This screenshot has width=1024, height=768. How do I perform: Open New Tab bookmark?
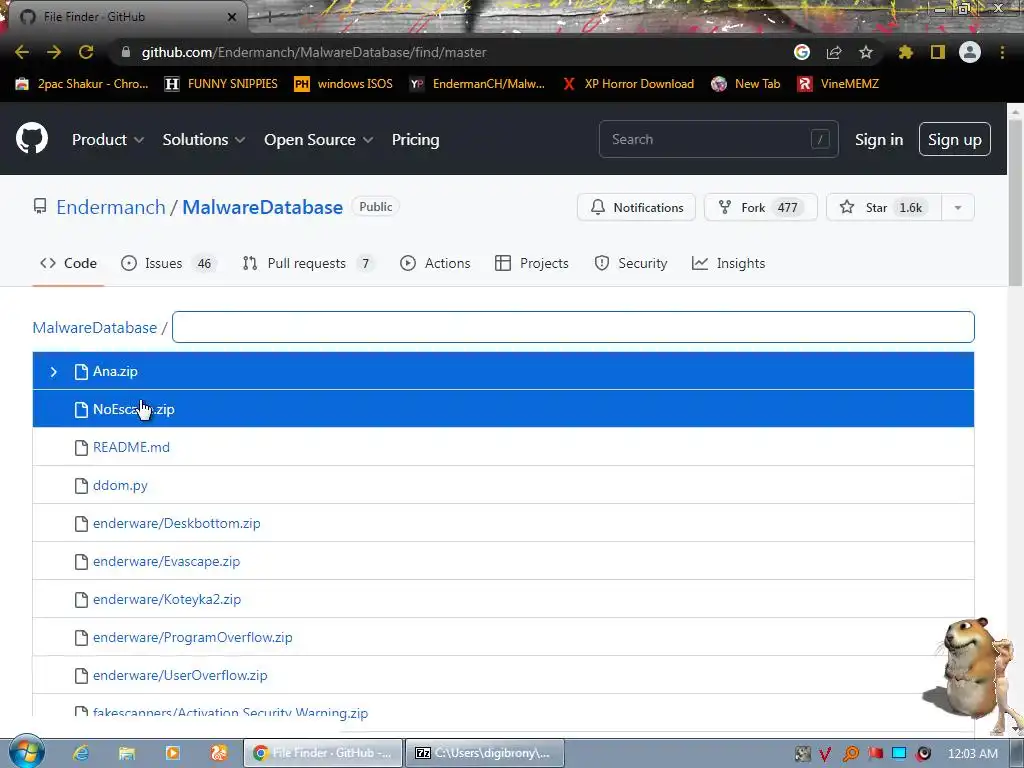click(x=746, y=84)
